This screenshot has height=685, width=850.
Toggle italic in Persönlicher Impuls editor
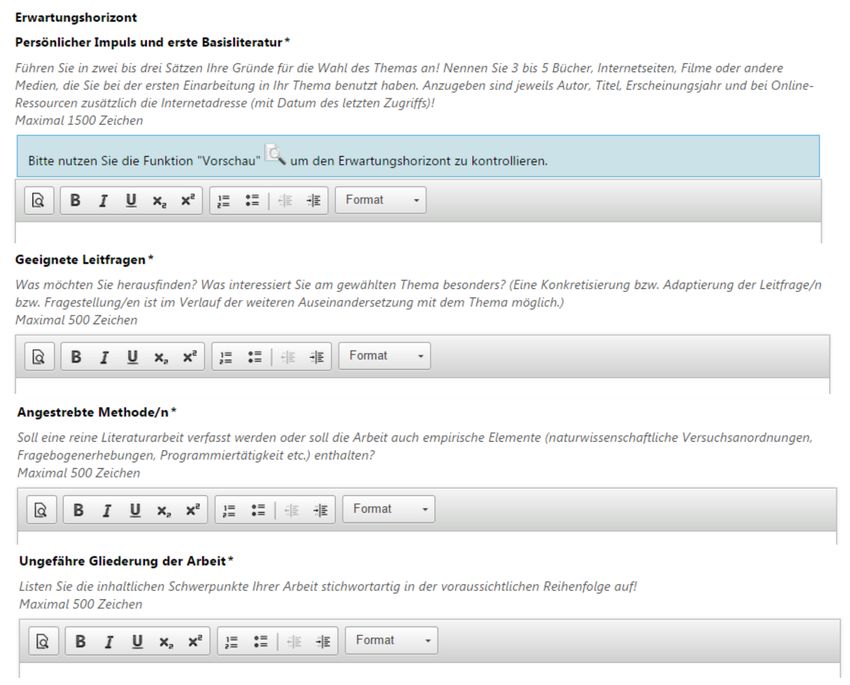103,201
